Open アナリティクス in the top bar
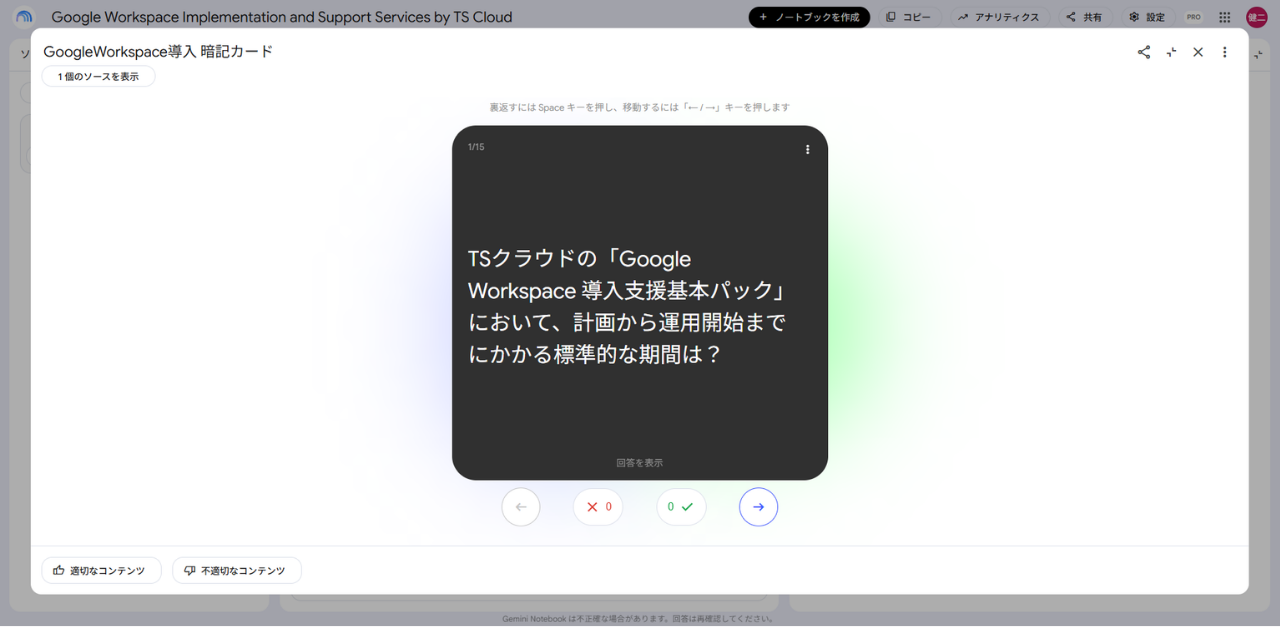 coord(999,17)
